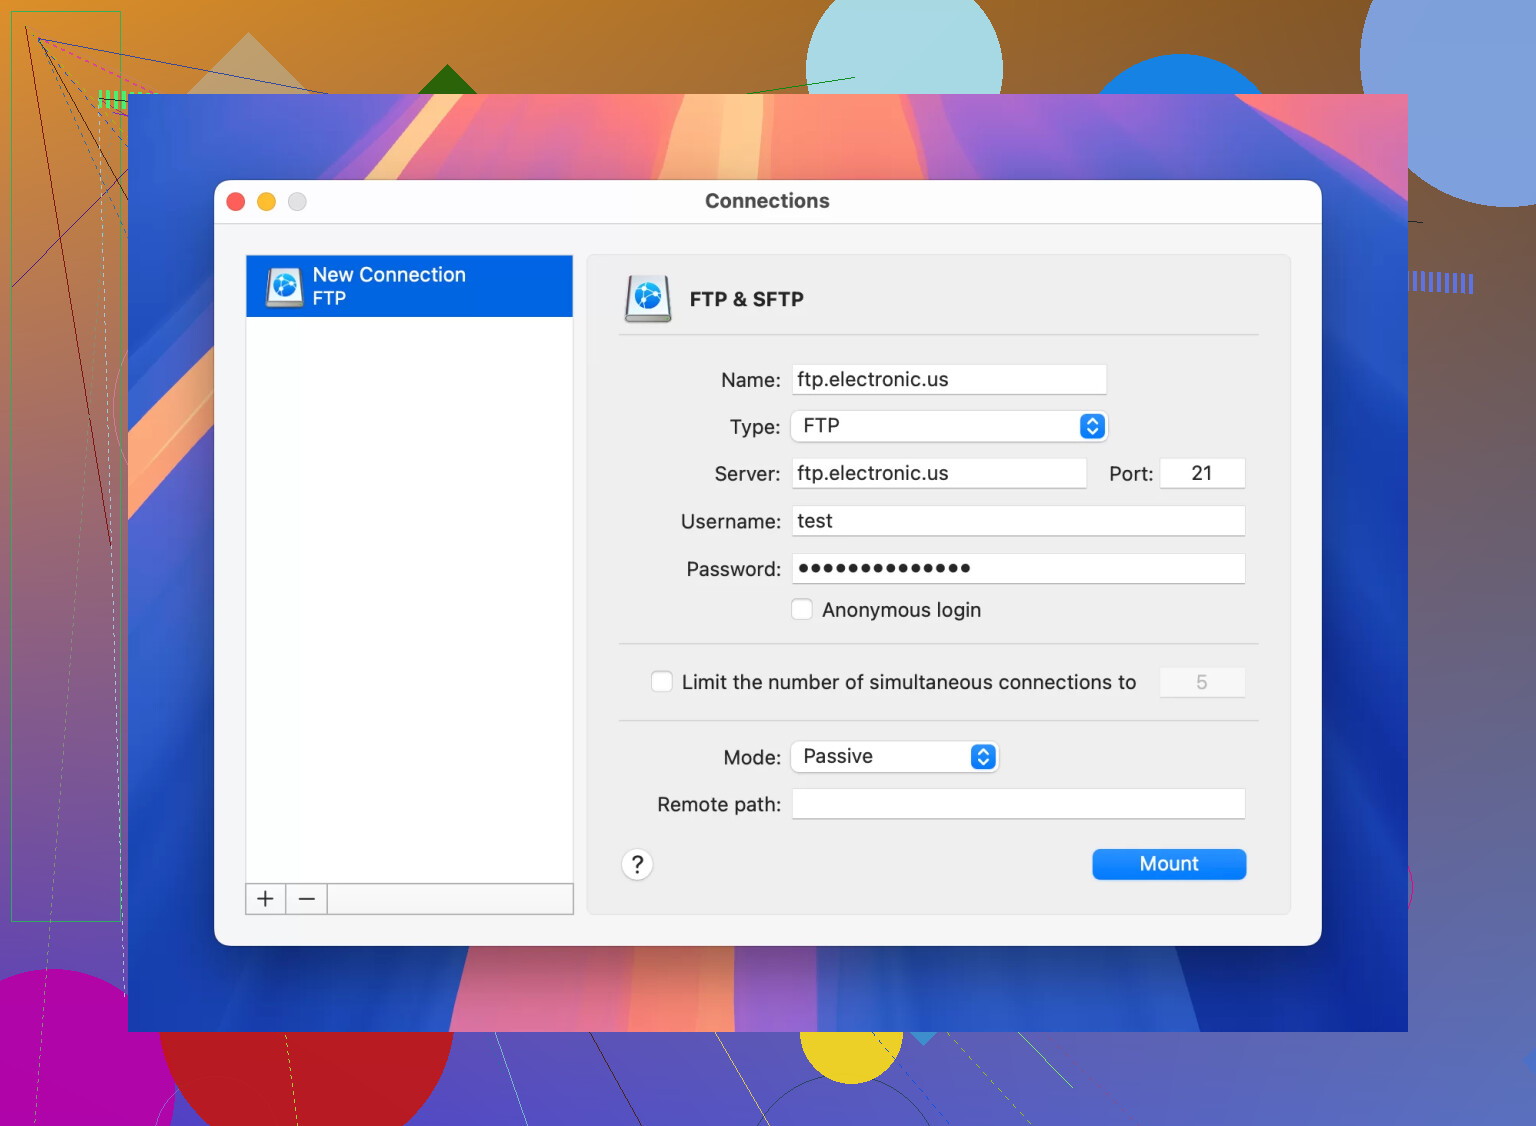Click into the Password field

(x=1018, y=569)
